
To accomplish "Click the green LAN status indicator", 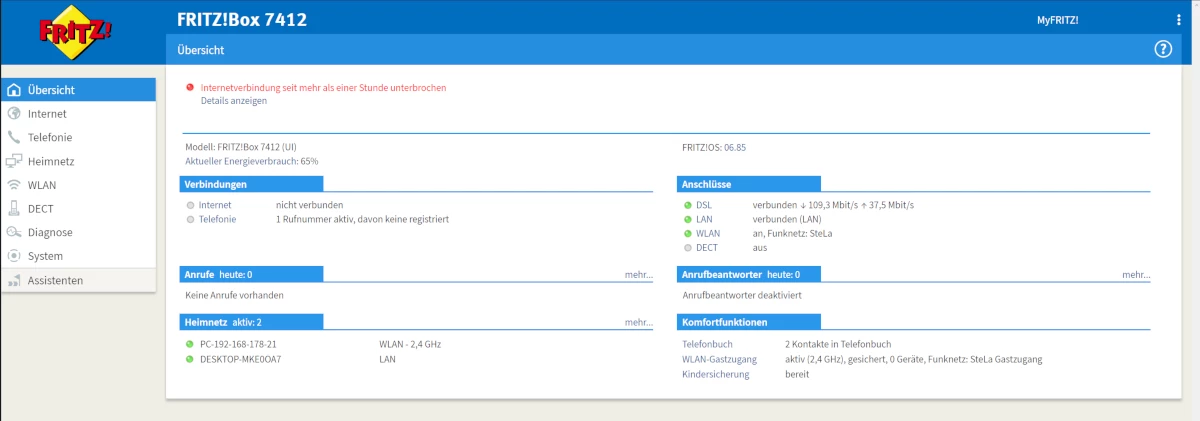I will click(688, 219).
